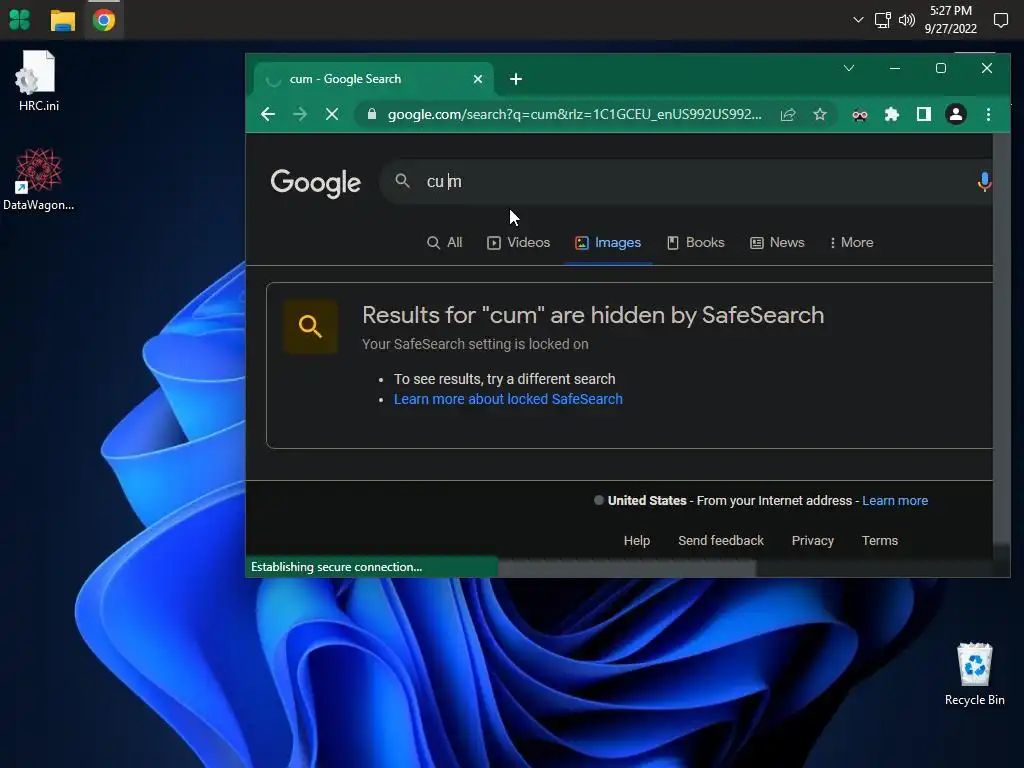Screen dimensions: 1024x768
Task: Open File Explorer from the taskbar
Action: [x=63, y=20]
